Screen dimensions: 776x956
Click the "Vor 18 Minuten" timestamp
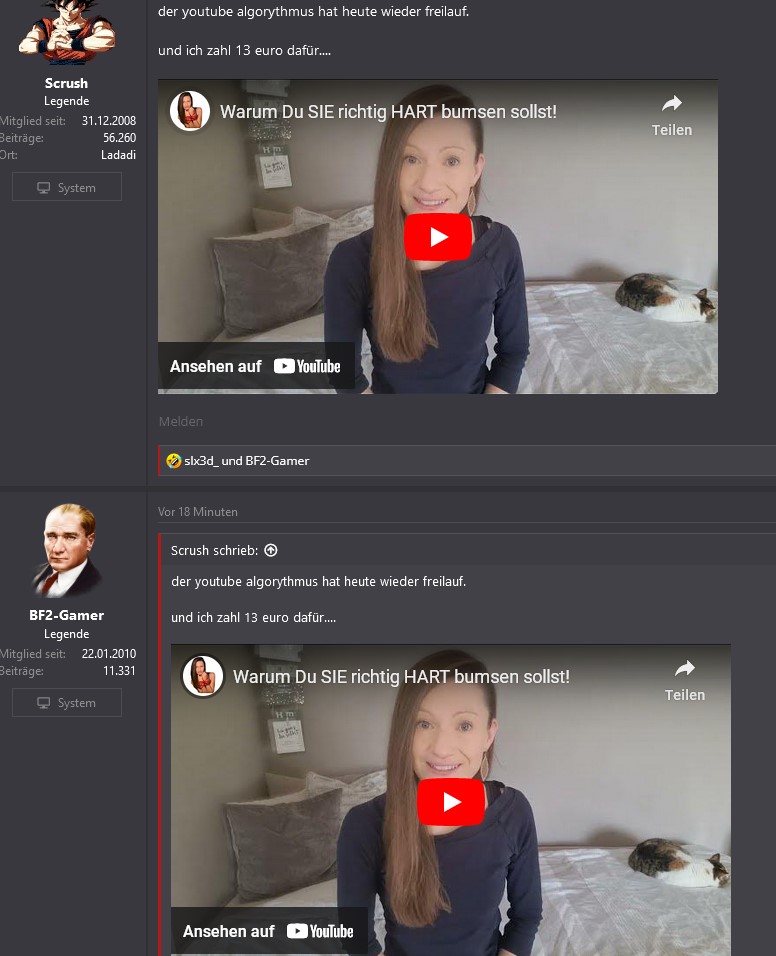coord(198,512)
